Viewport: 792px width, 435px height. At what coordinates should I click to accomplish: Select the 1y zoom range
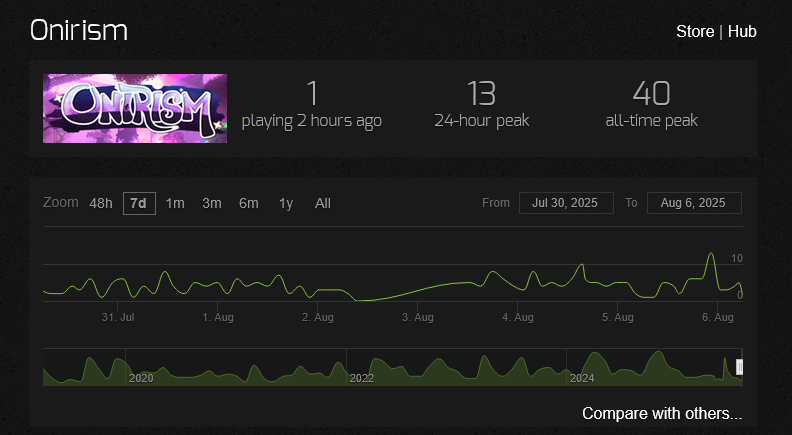click(286, 203)
